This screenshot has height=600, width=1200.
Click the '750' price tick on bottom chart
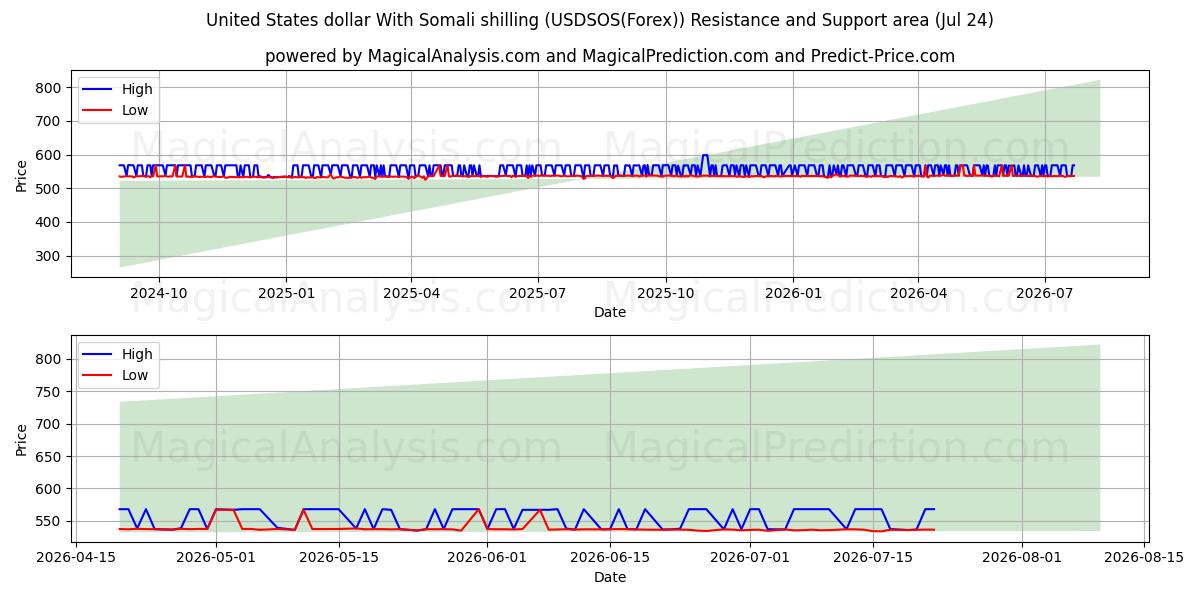[x=49, y=392]
